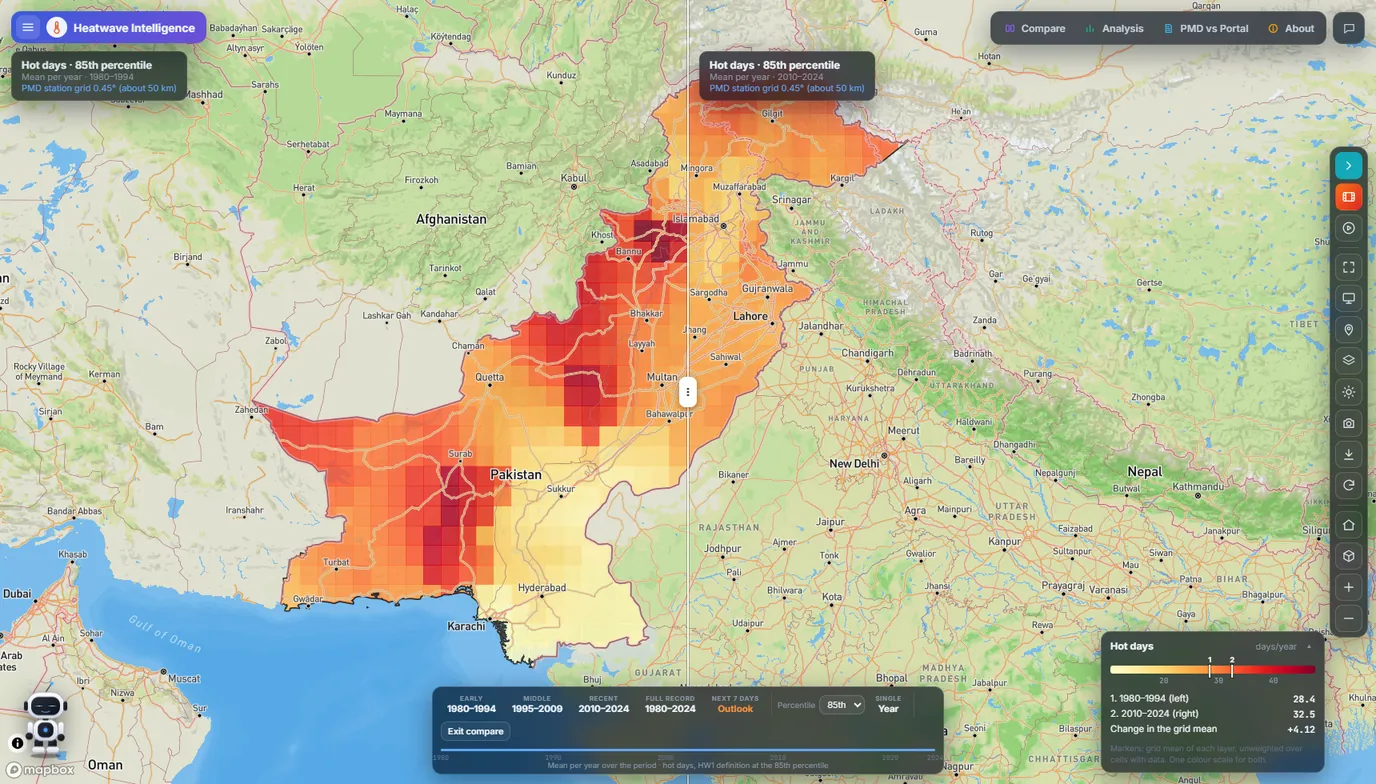Select Next 7 Days Outlook
The image size is (1376, 784).
click(735, 704)
